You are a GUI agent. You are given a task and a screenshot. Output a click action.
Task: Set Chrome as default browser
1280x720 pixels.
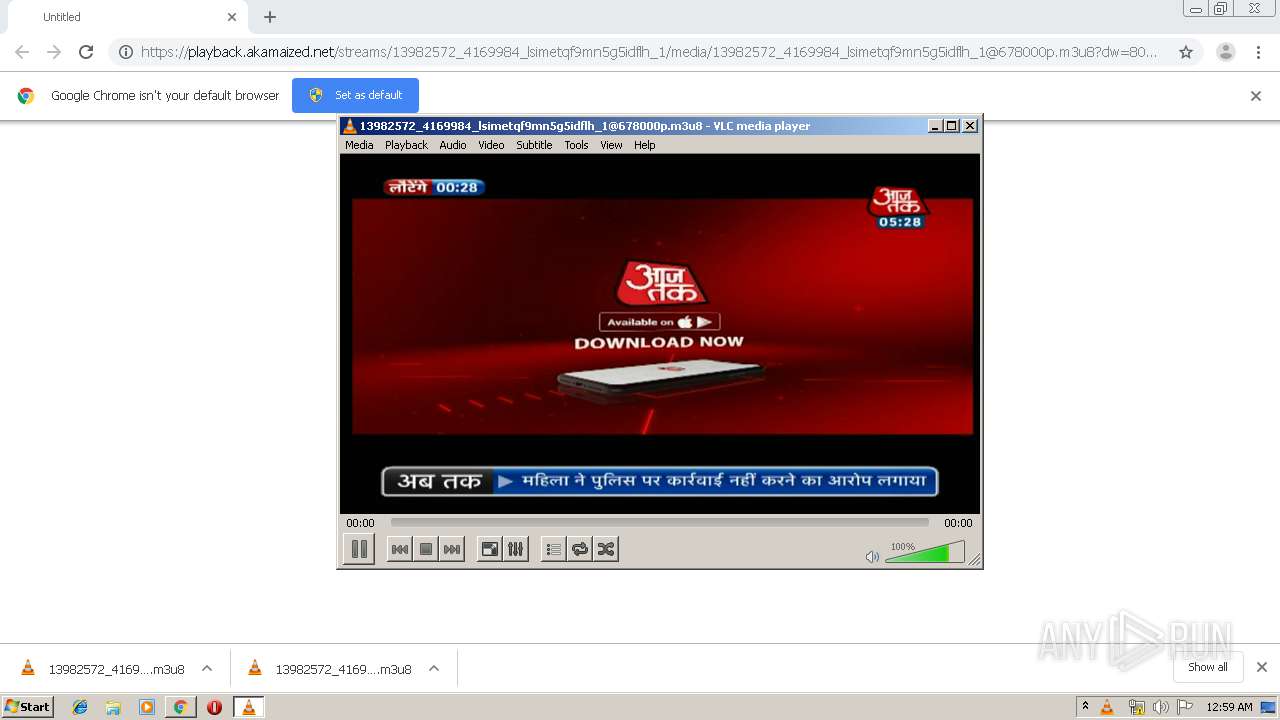click(355, 95)
